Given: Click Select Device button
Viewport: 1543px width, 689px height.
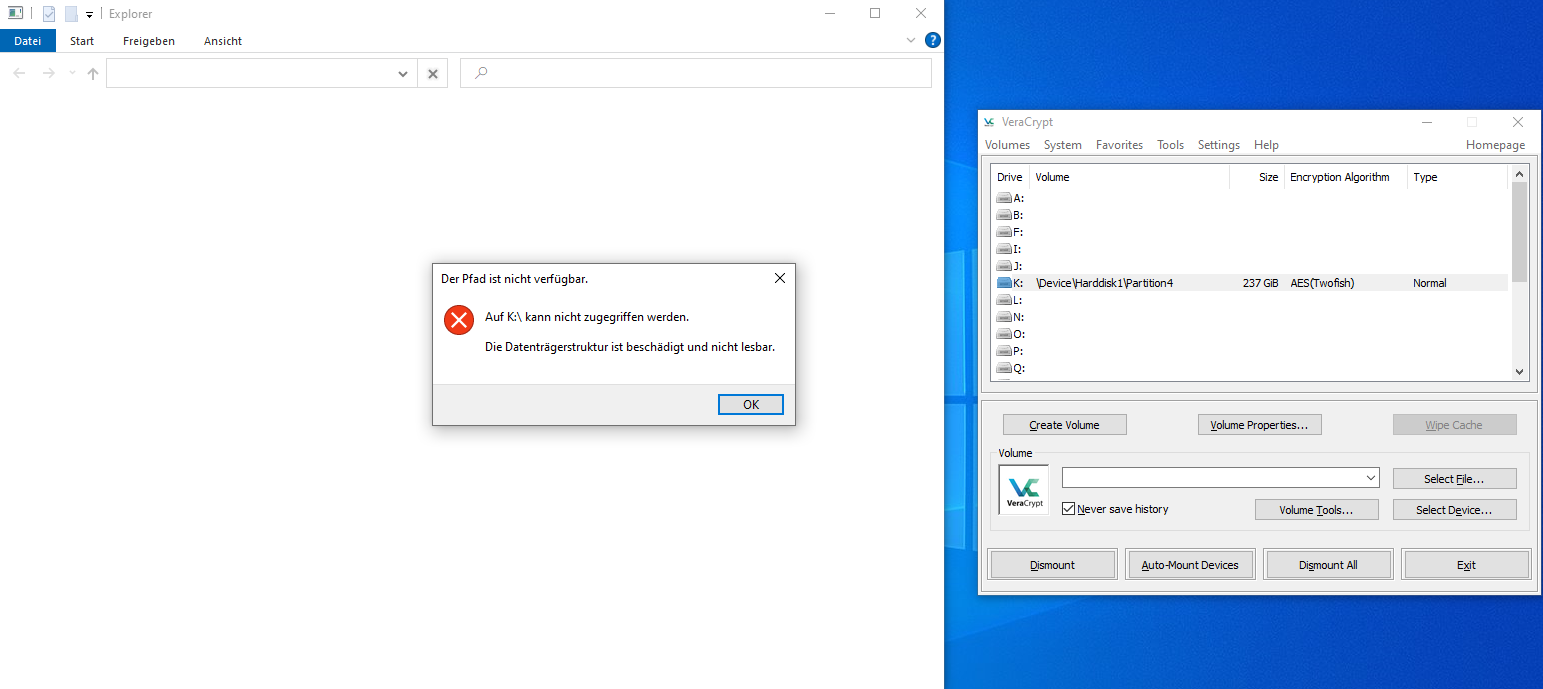Looking at the screenshot, I should coord(1454,510).
